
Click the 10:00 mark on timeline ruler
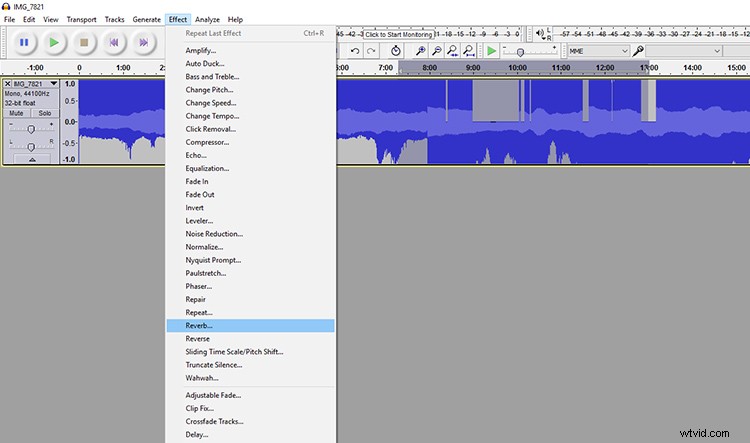[517, 68]
